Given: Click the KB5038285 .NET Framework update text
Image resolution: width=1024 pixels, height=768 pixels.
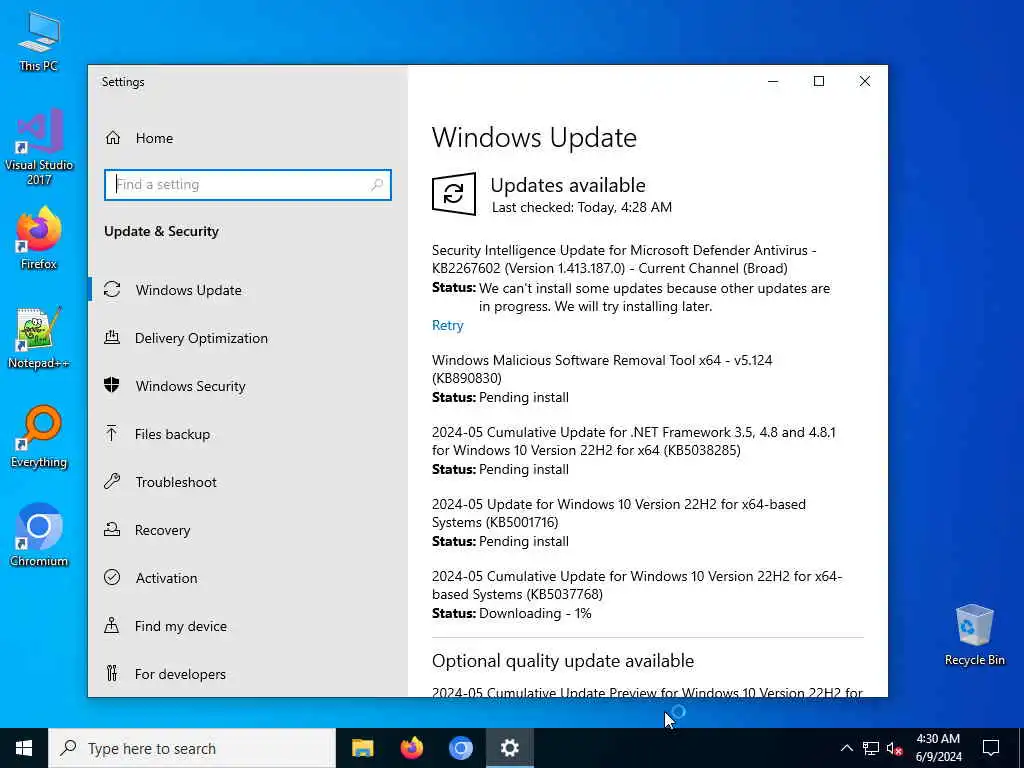Looking at the screenshot, I should click(633, 441).
